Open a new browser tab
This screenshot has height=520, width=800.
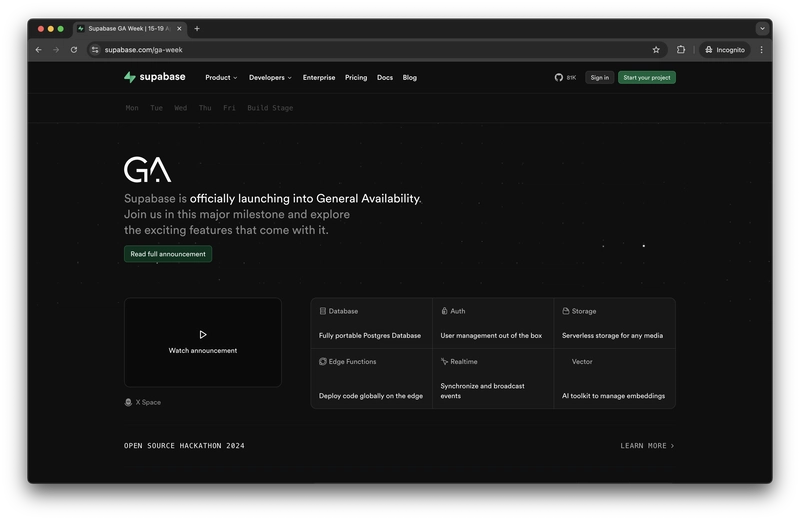(x=197, y=29)
